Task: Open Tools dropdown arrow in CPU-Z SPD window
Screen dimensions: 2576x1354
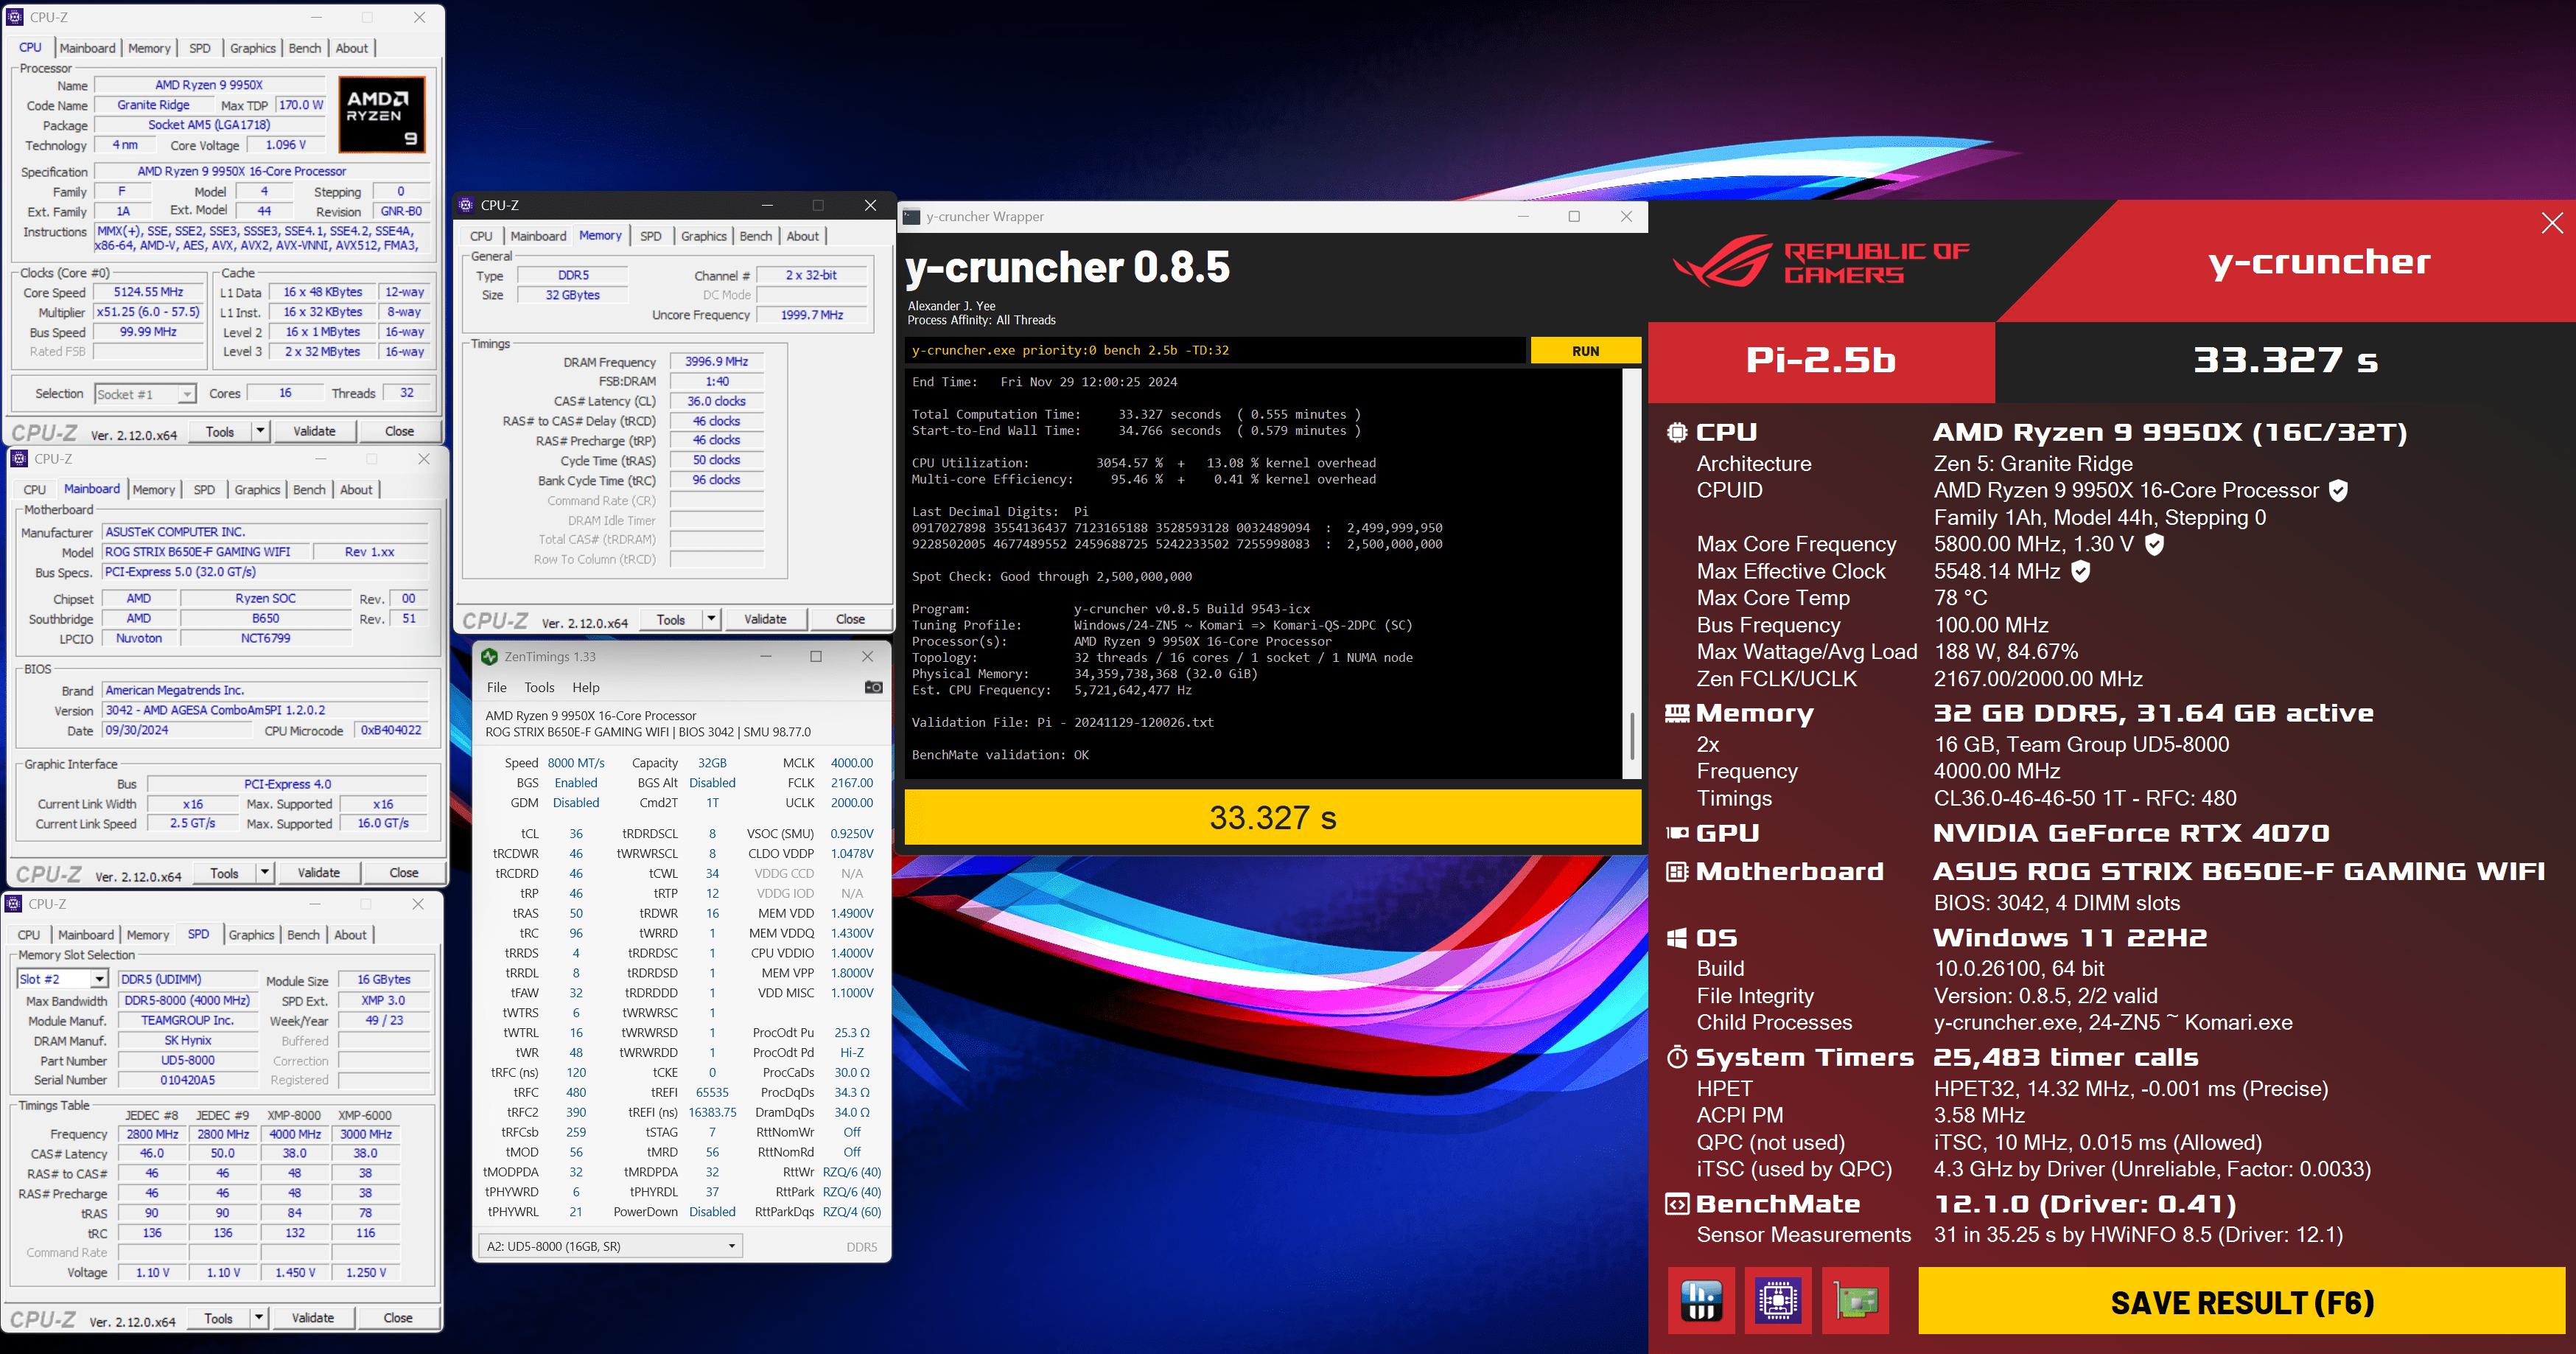Action: coord(258,1318)
